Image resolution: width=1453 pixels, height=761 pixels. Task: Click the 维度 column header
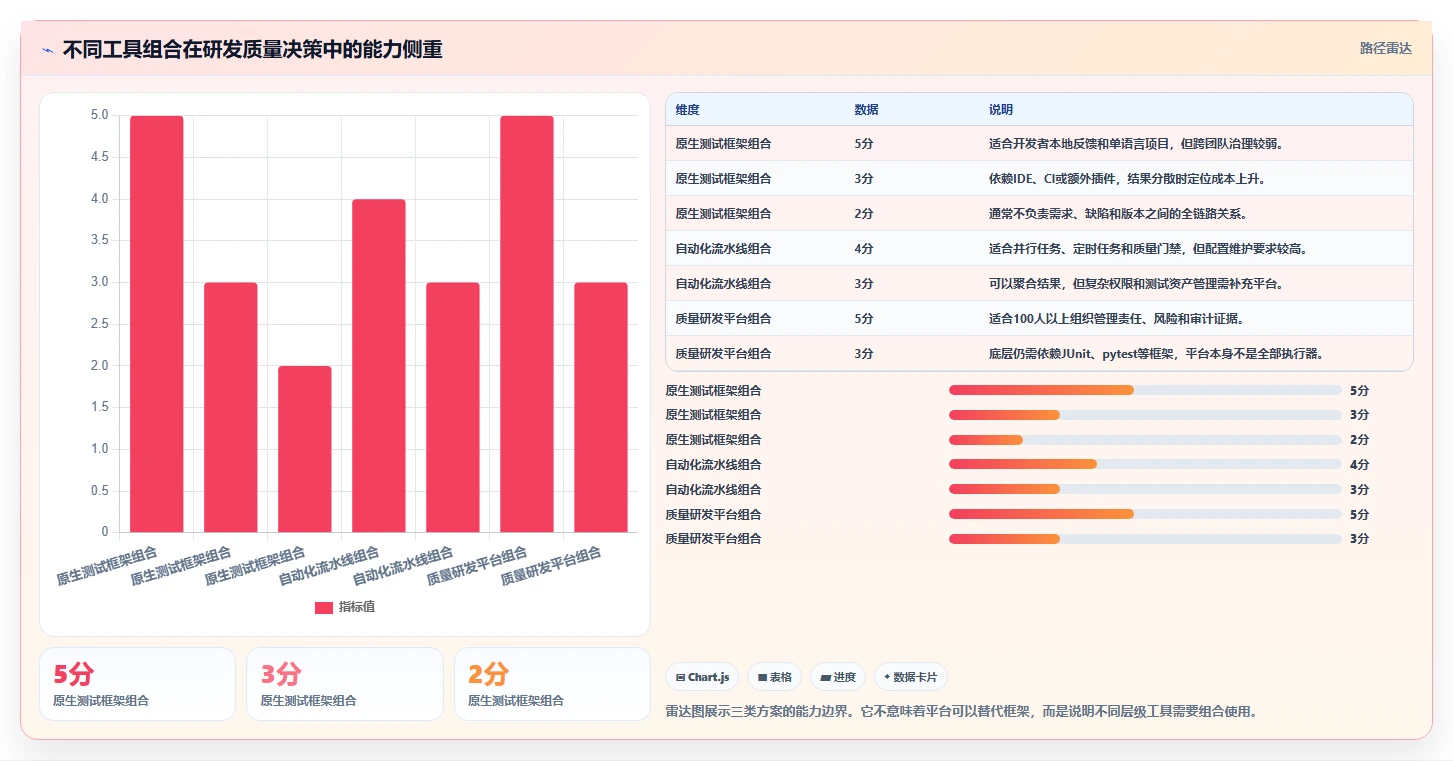coord(687,110)
